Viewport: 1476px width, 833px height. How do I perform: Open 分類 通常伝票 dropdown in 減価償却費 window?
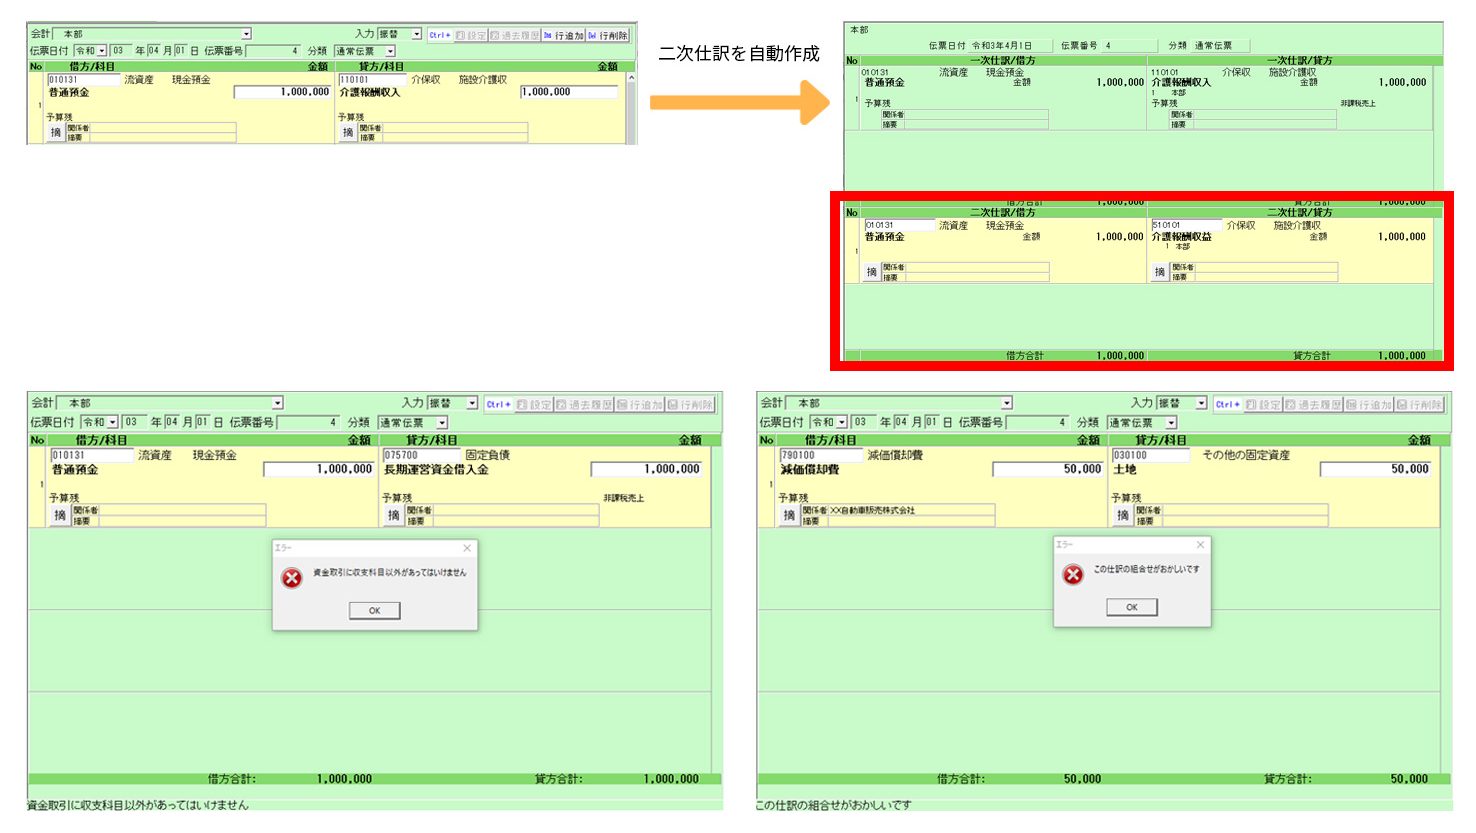pyautogui.click(x=1171, y=423)
